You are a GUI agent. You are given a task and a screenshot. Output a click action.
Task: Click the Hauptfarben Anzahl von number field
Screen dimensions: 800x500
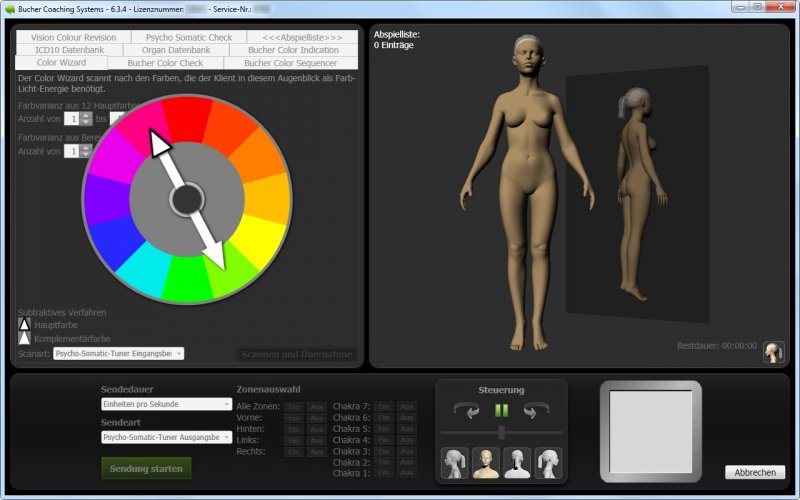pyautogui.click(x=72, y=119)
